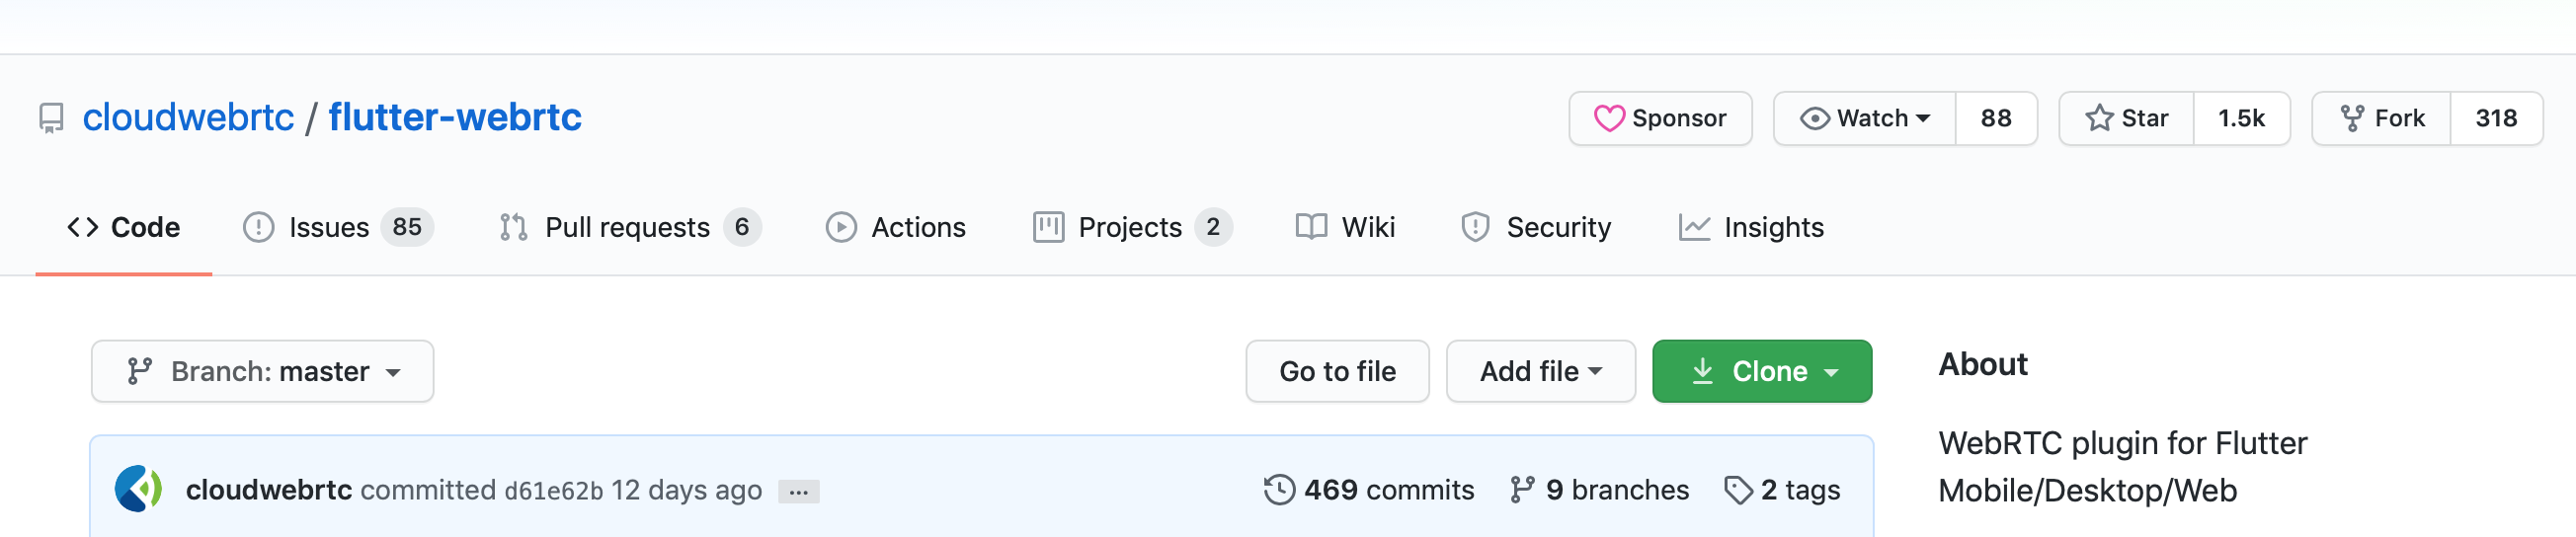Image resolution: width=2576 pixels, height=537 pixels.
Task: Click the heart Sponsor button
Action: tap(1660, 118)
